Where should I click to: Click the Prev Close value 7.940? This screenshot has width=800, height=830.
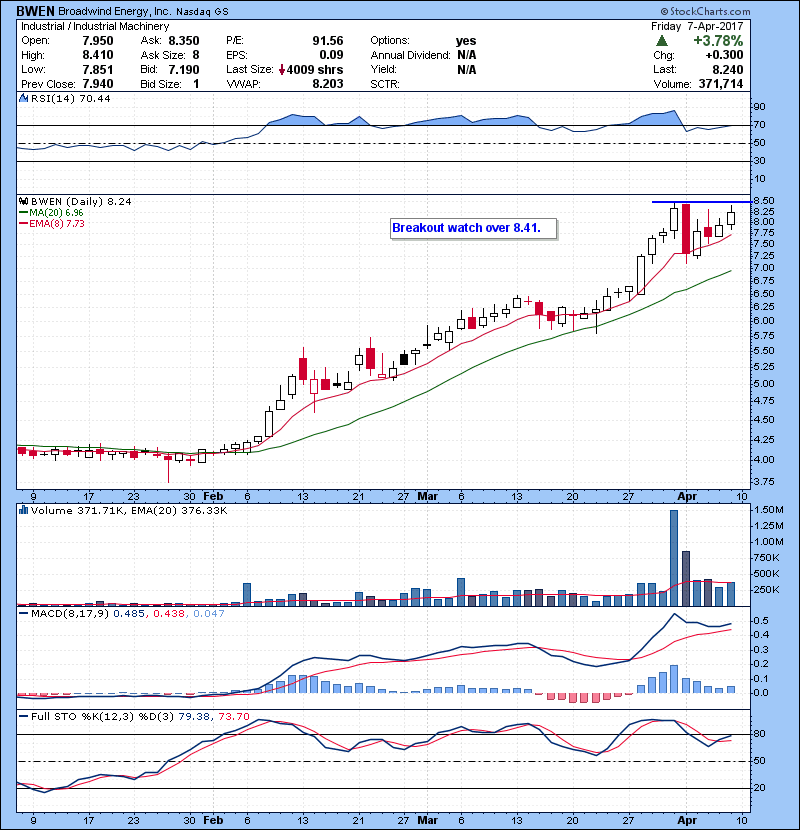coord(97,84)
